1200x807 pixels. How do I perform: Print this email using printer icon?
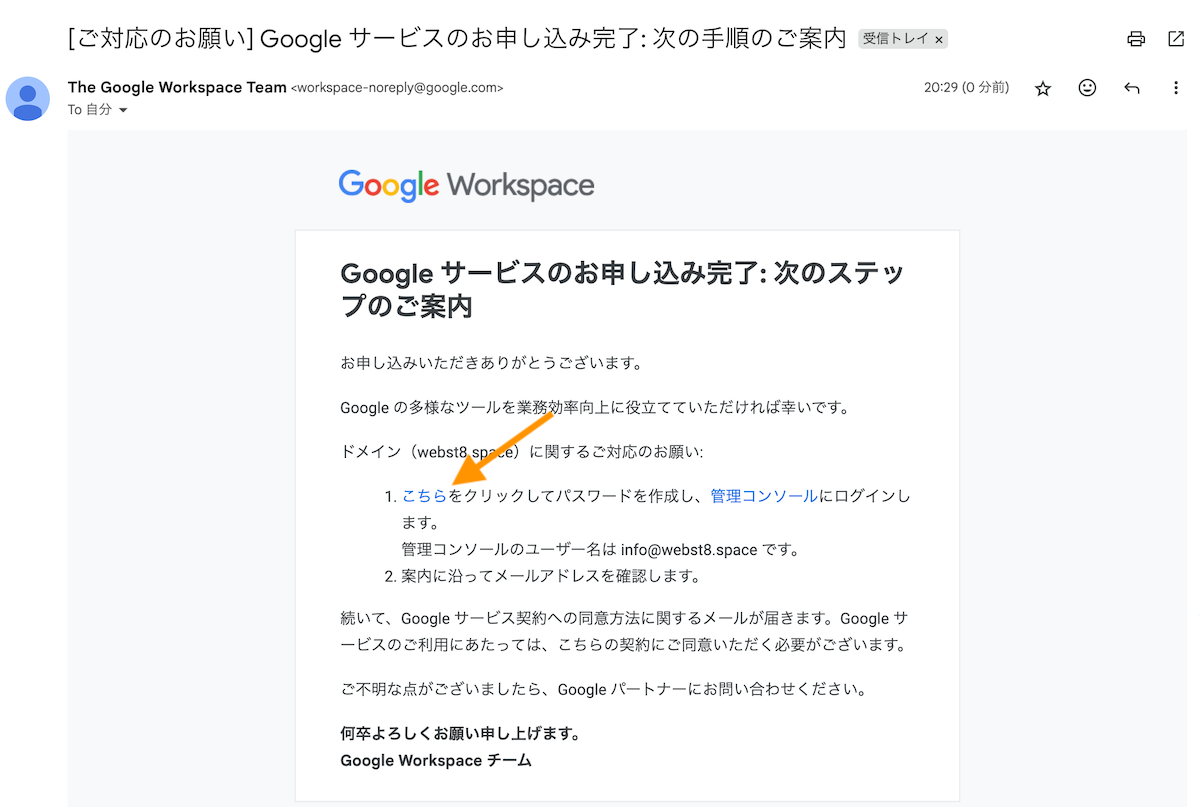(x=1136, y=39)
